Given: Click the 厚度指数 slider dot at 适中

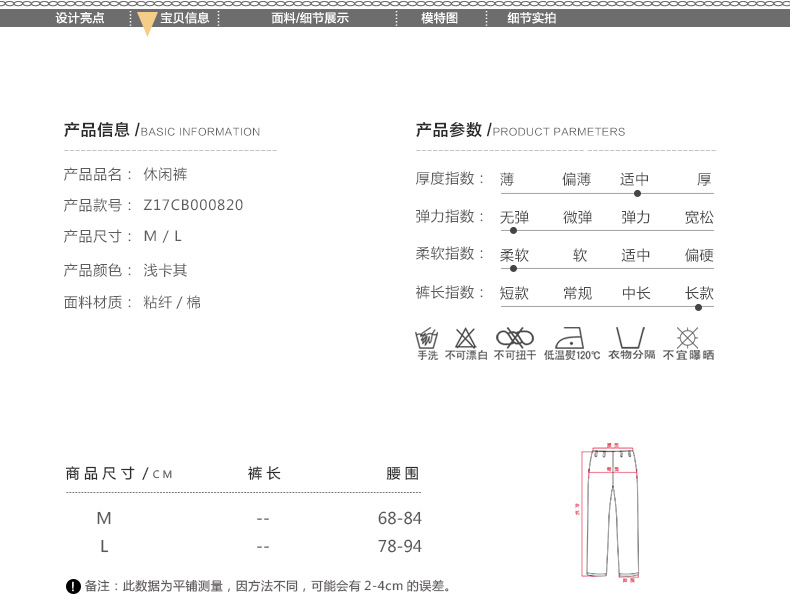Looking at the screenshot, I should tap(637, 193).
